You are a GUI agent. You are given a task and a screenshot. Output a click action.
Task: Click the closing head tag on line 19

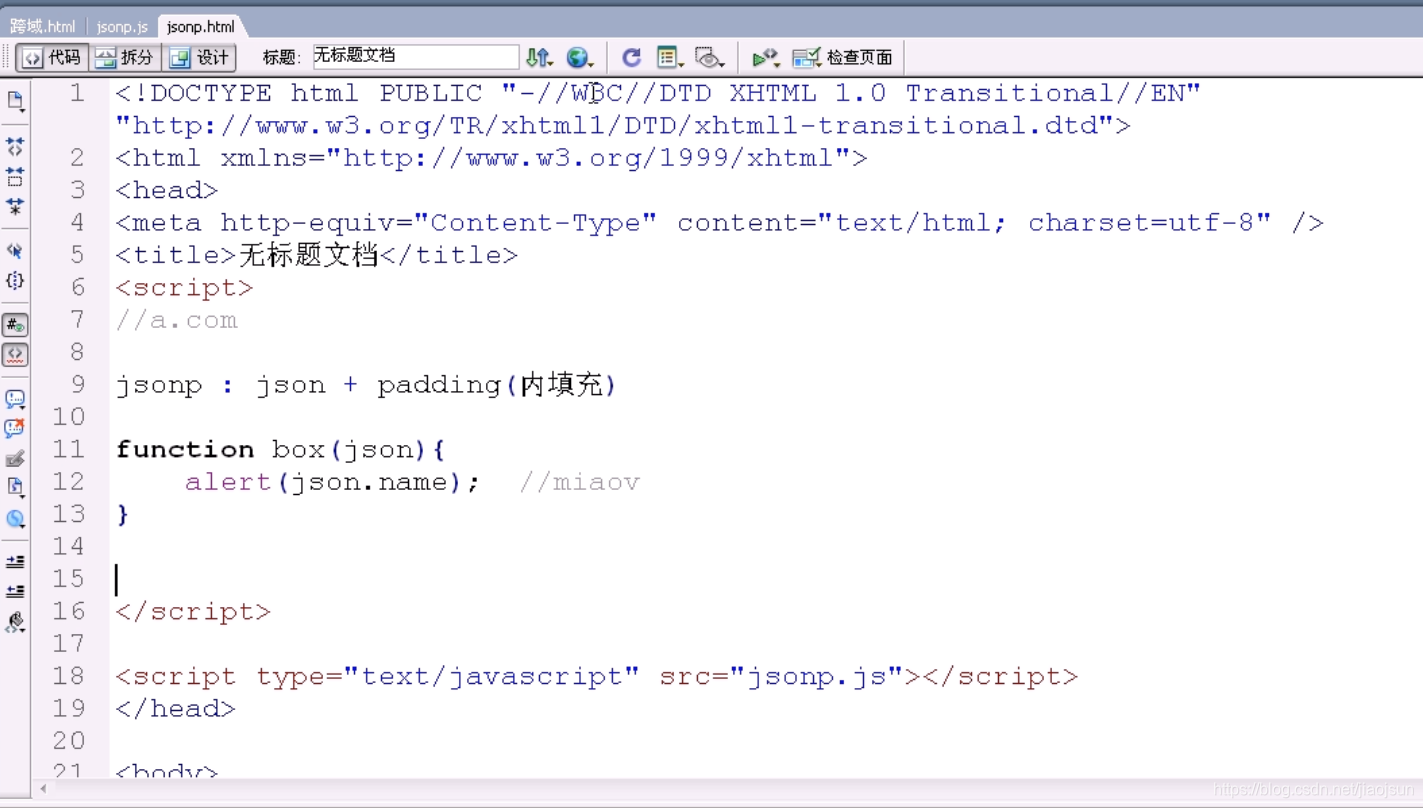175,709
